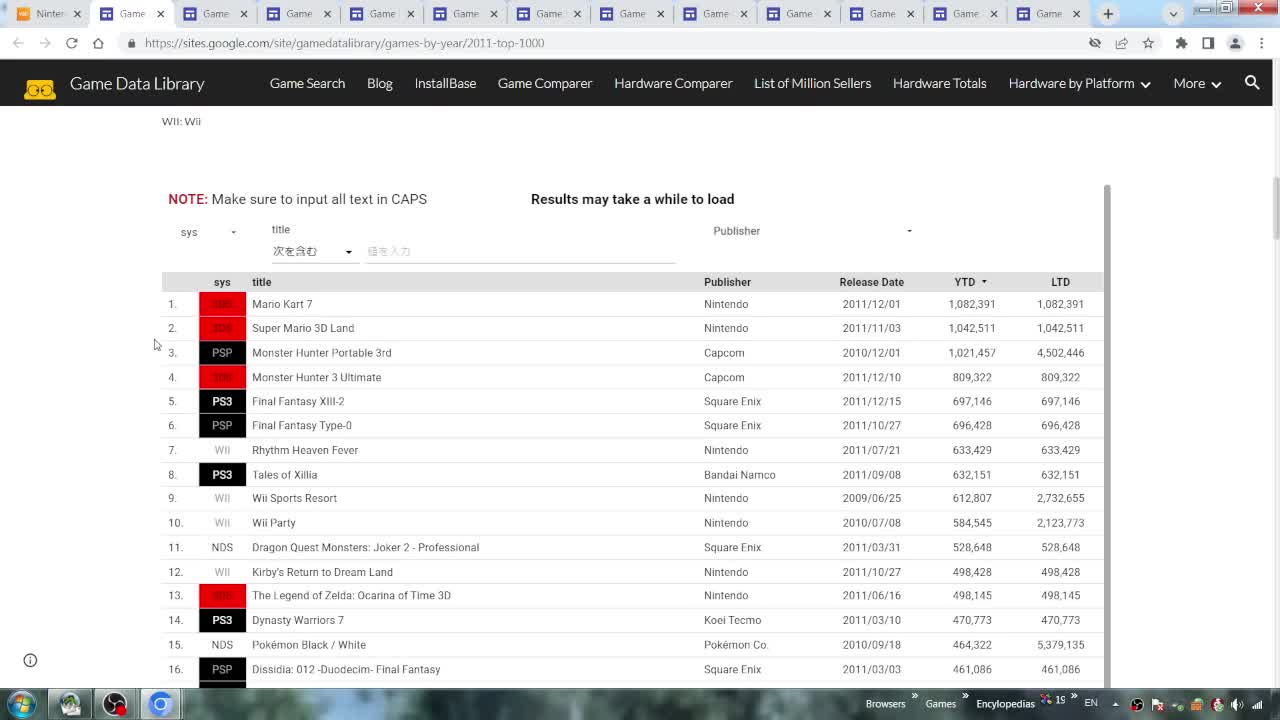Select the PSP badge for Monster Hunter Portable 3rd
The image size is (1280, 720).
click(x=222, y=353)
